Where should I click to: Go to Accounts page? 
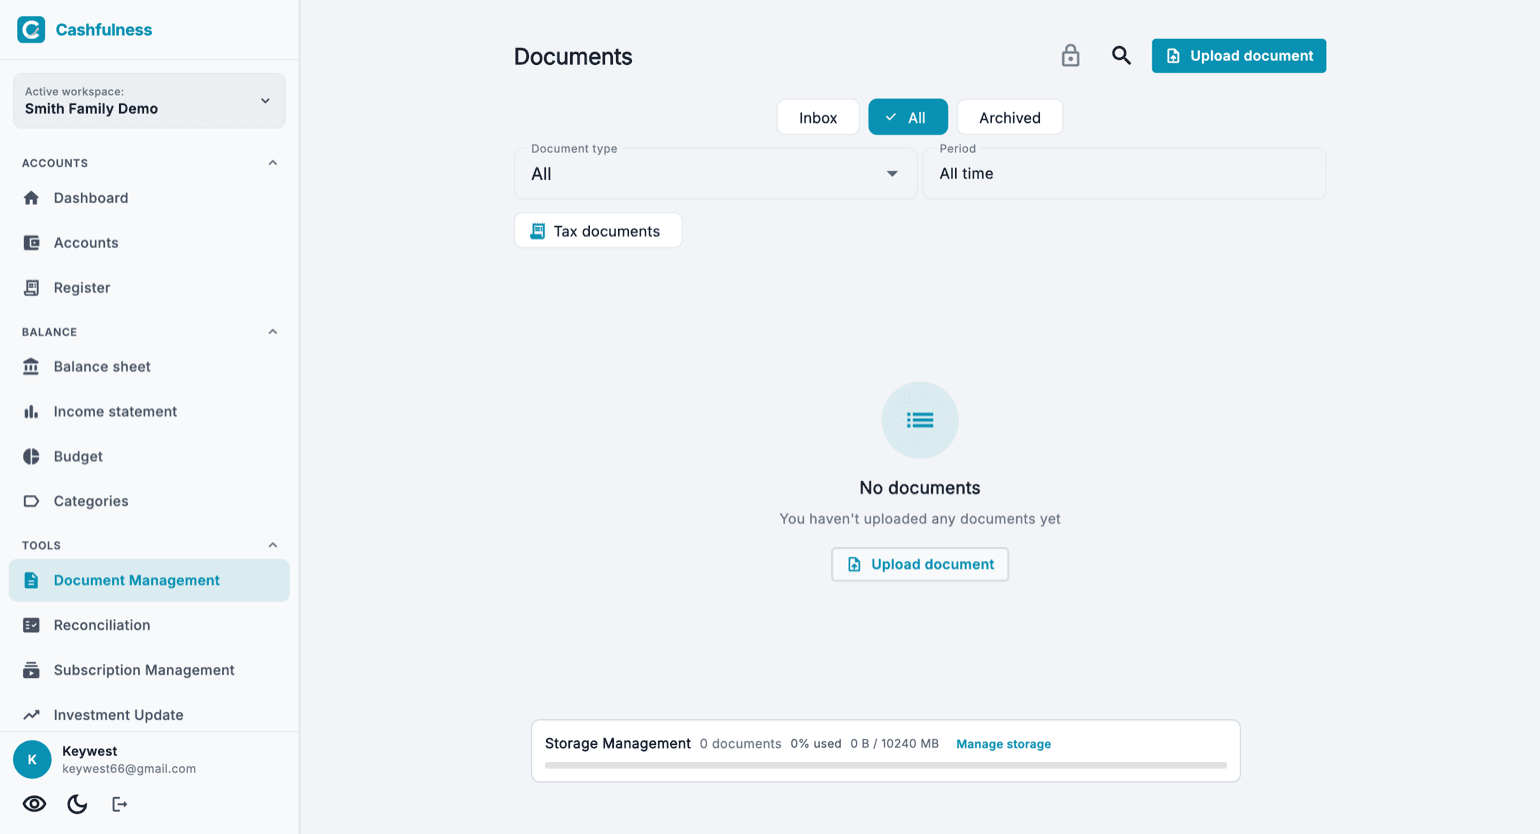(149, 243)
